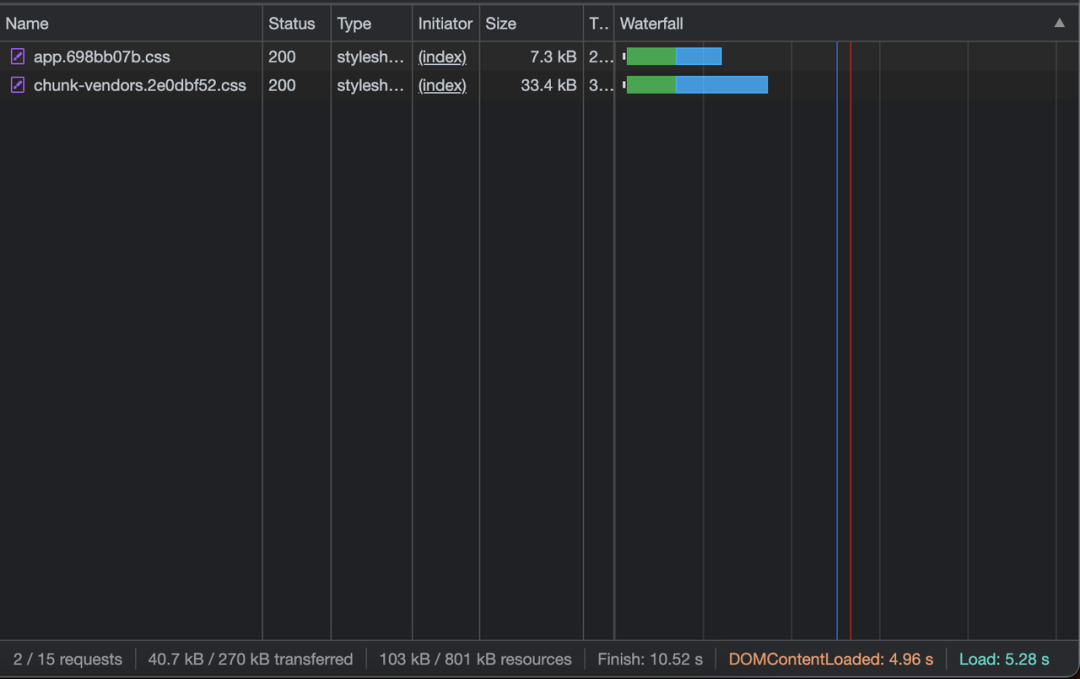
Task: Click the 200 status of app.698bb07b.css
Action: coord(282,56)
